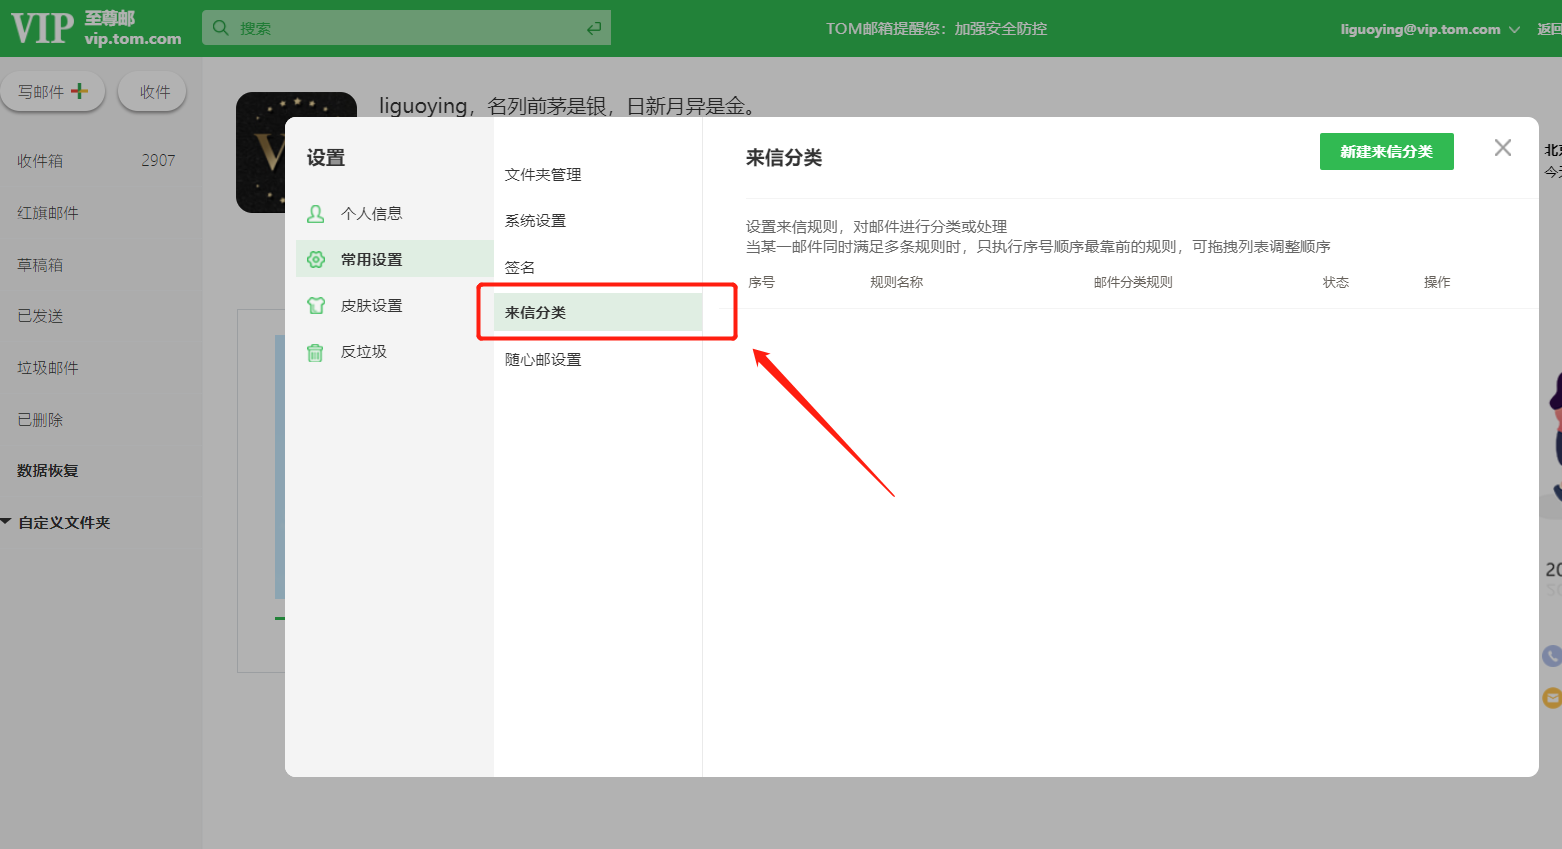Open the 红旗邮件 folder

click(x=46, y=212)
